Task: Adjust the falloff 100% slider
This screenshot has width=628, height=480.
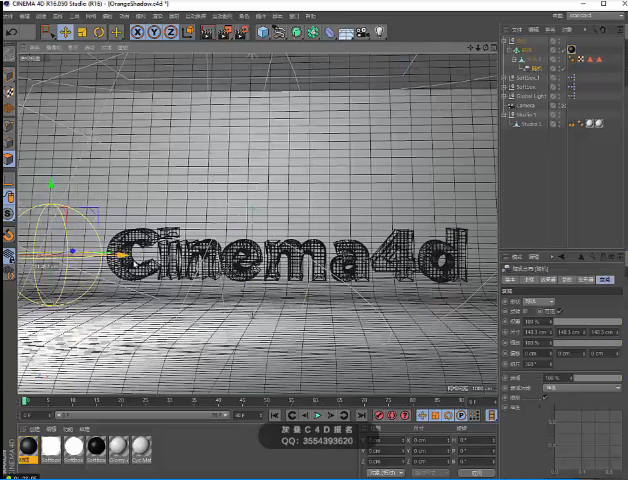Action: click(598, 378)
